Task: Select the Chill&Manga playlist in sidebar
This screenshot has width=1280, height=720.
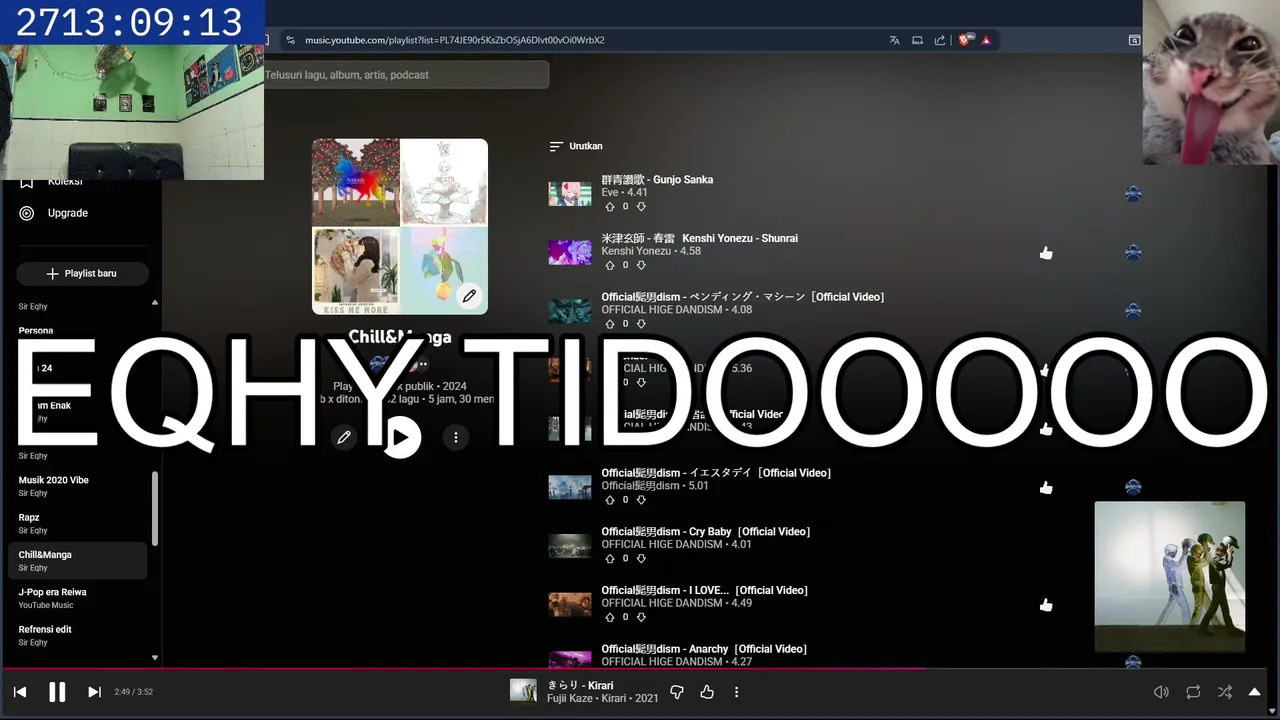Action: coord(78,561)
